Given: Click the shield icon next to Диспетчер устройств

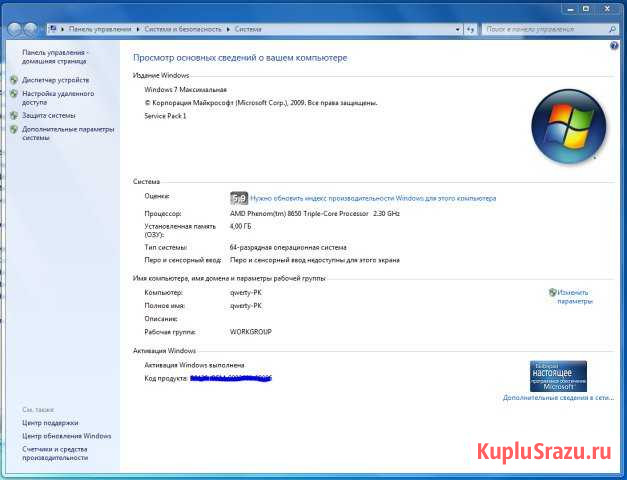Looking at the screenshot, I should tap(14, 80).
